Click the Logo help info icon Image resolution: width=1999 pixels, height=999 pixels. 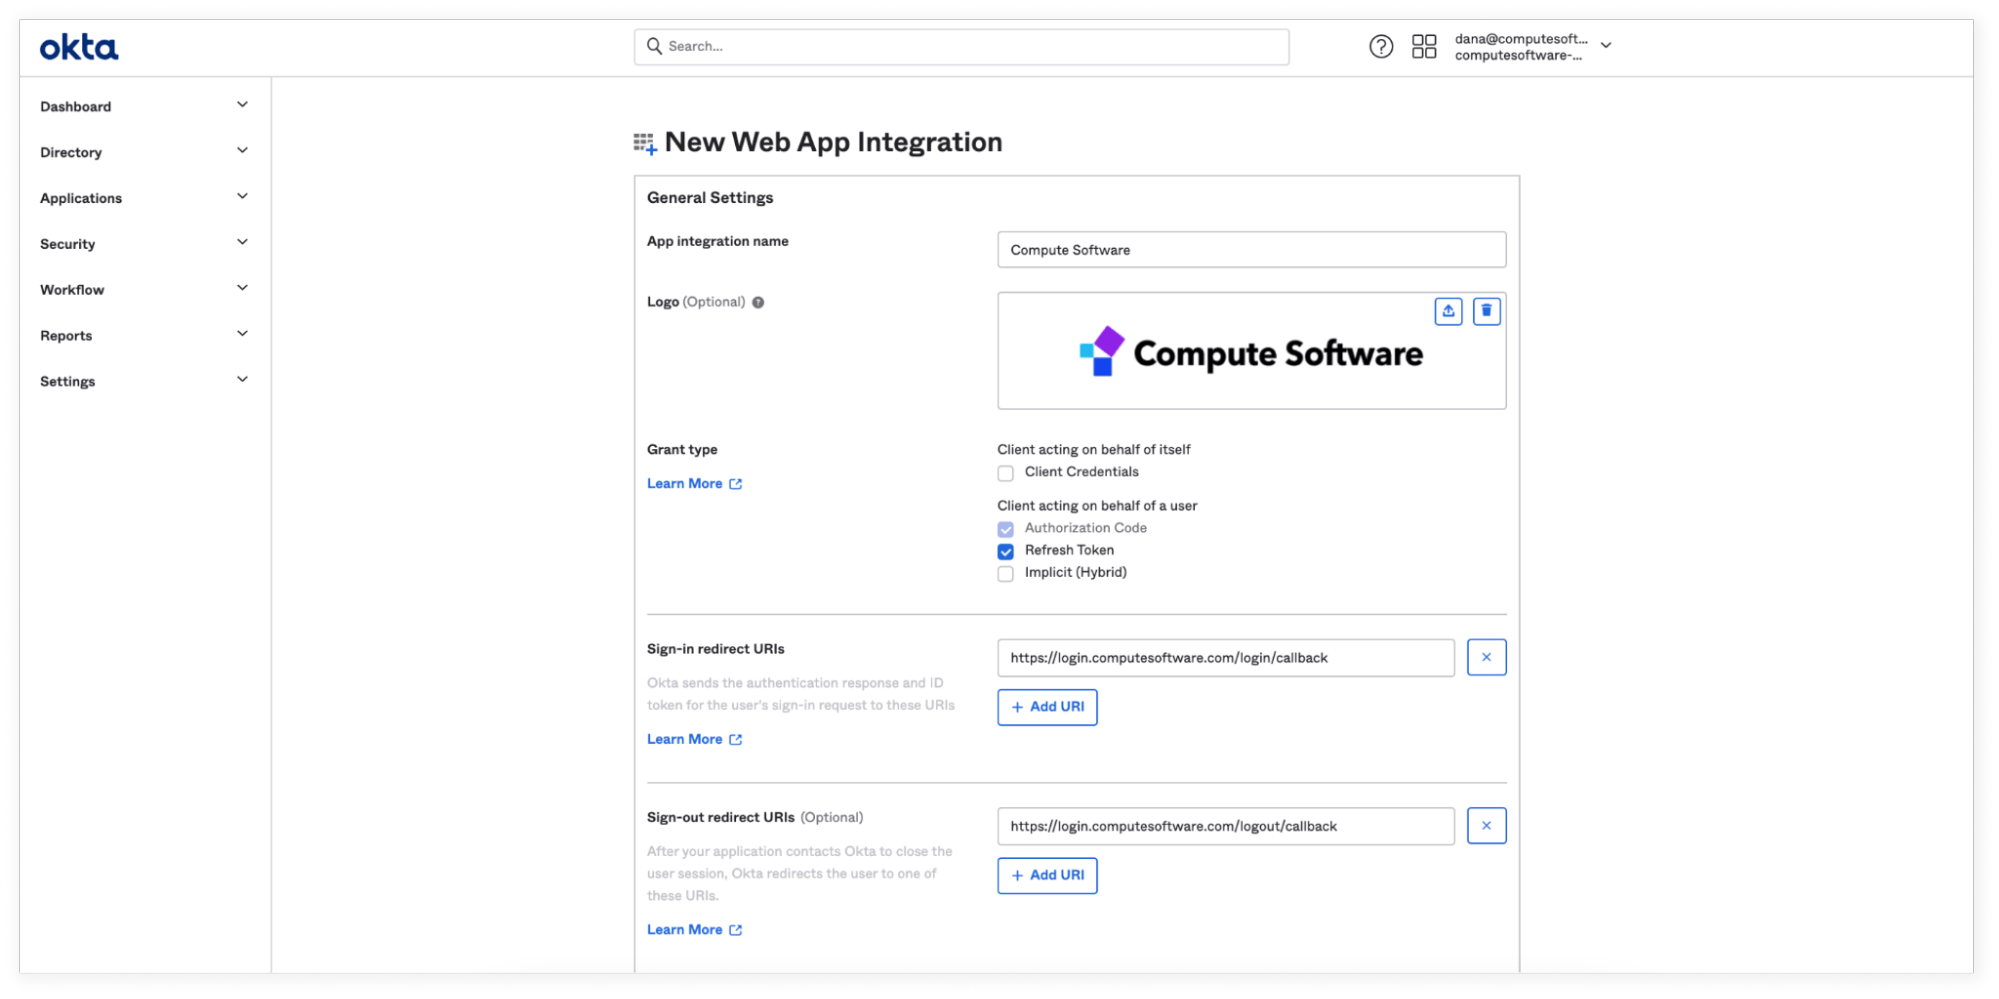(758, 302)
